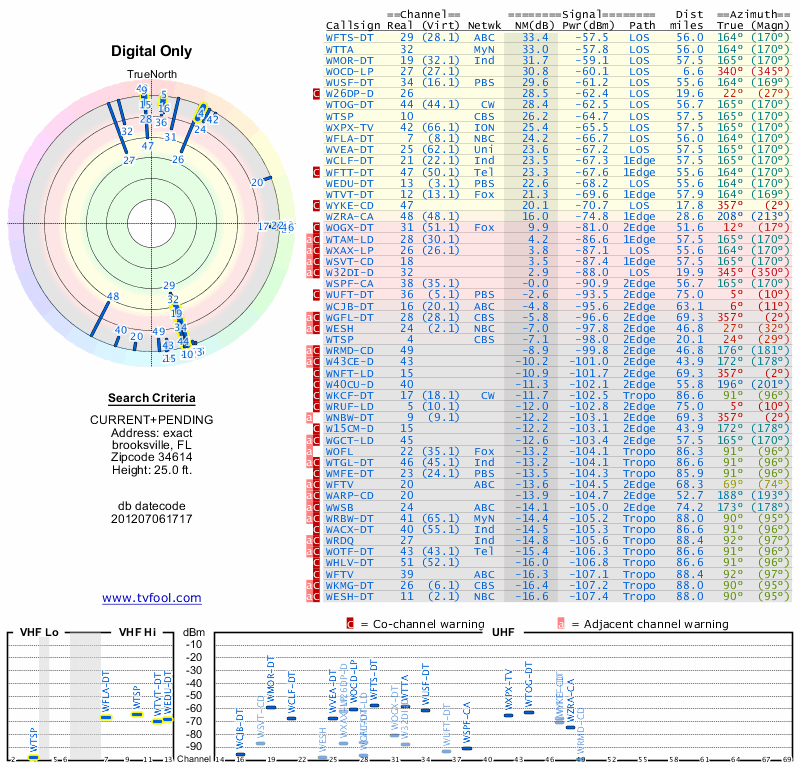Click pink adjacent channel icon in legend
This screenshot has height=768, width=800.
click(561, 623)
